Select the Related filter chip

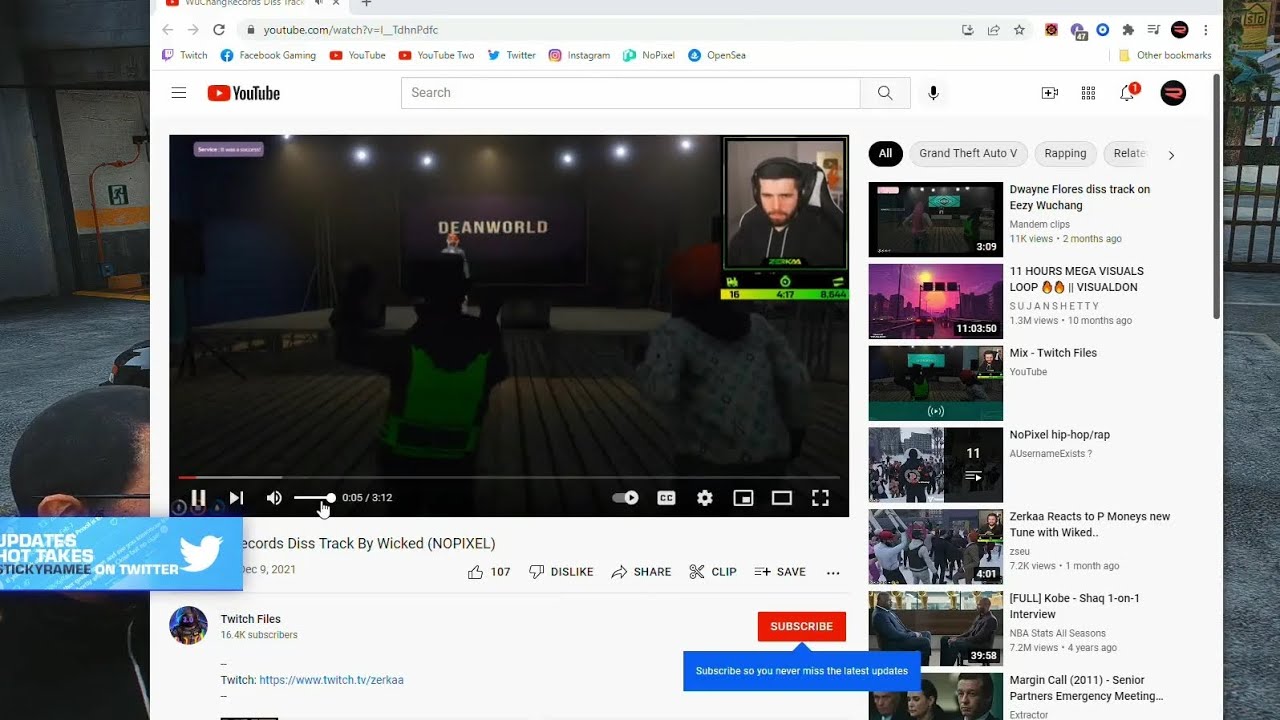[1129, 153]
